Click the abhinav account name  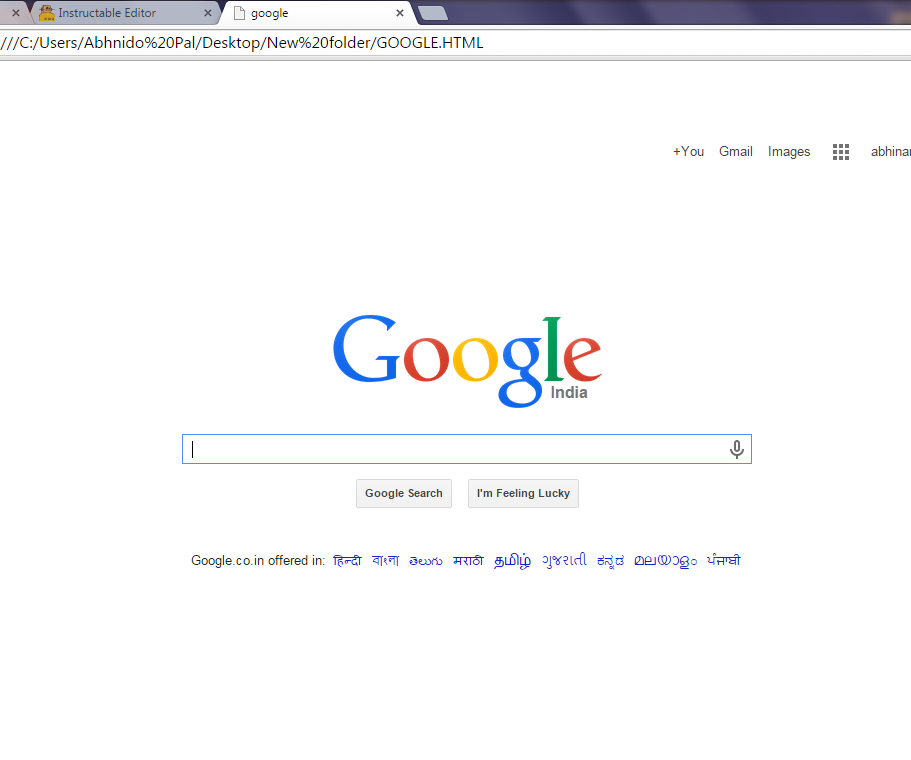tap(891, 152)
